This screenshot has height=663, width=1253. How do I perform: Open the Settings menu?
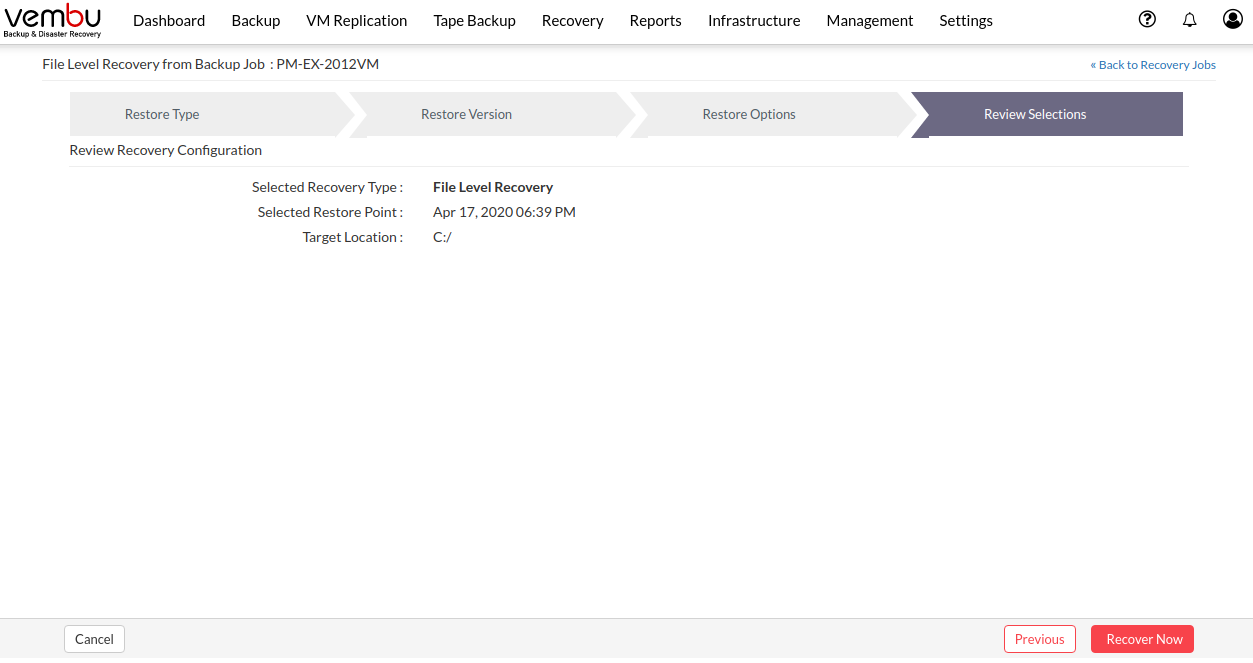tap(966, 20)
